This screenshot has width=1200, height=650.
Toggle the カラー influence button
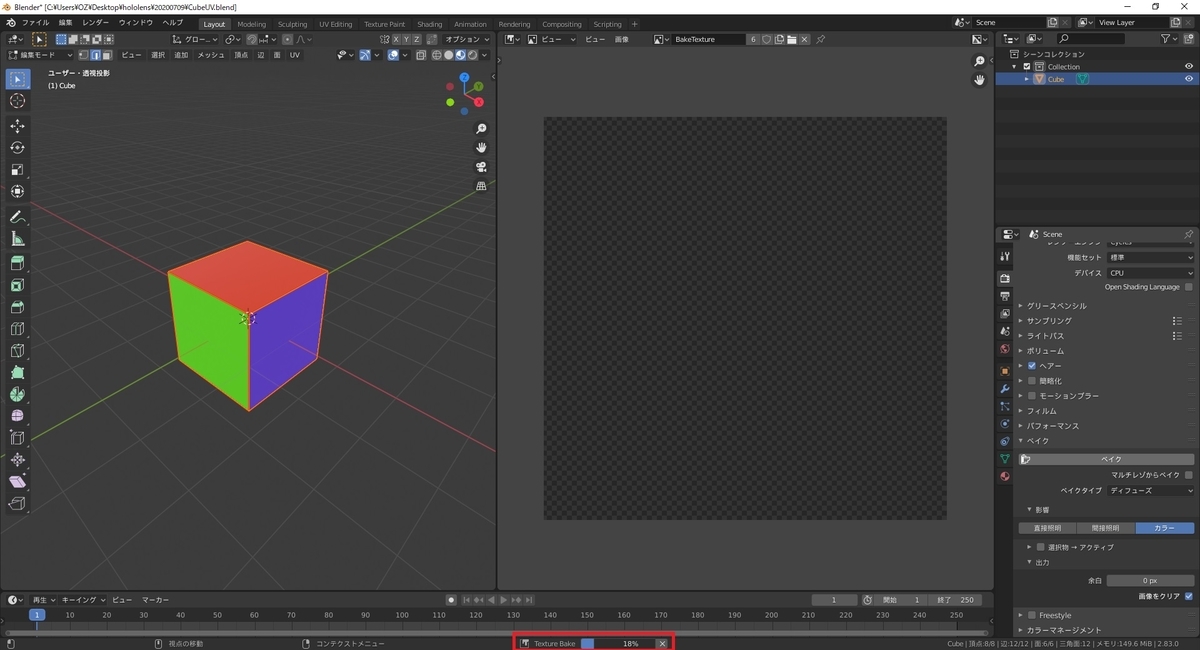pyautogui.click(x=1165, y=528)
